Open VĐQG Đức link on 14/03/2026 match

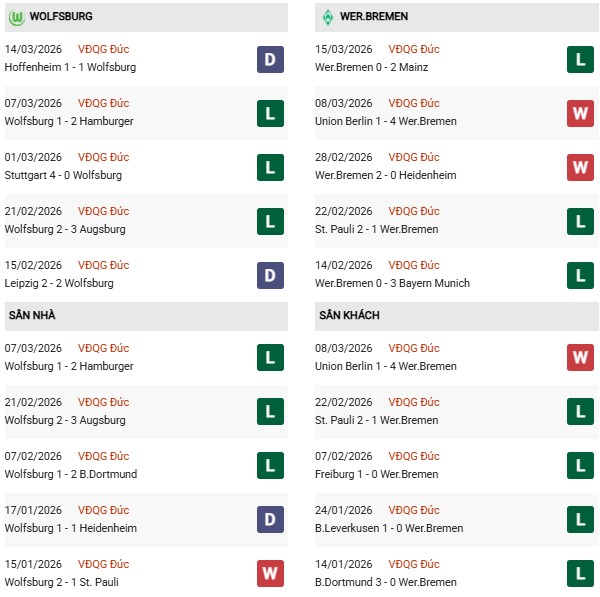pos(105,49)
